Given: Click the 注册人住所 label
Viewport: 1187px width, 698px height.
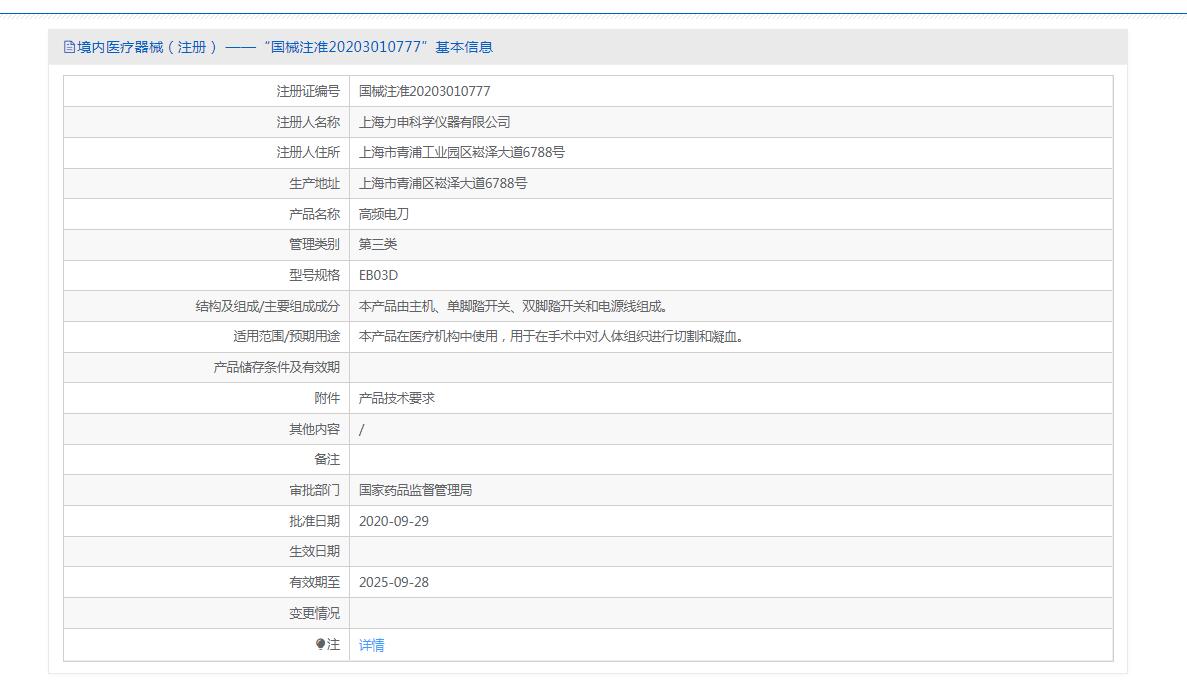Looking at the screenshot, I should tap(308, 152).
